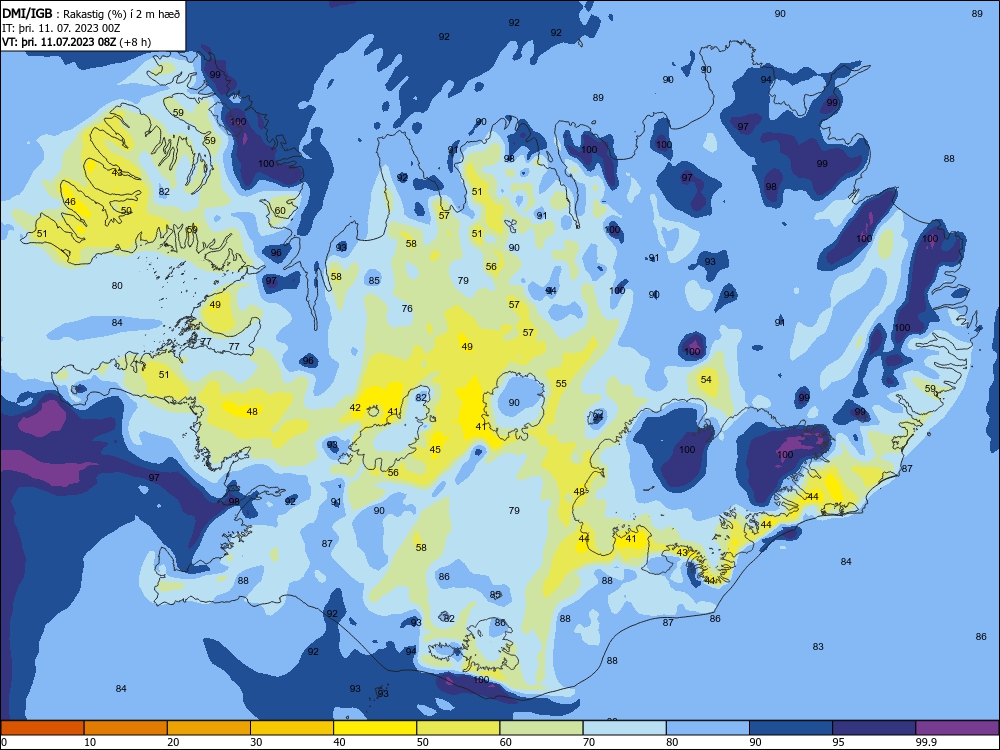1000x750 pixels.
Task: Click the humidity value '60' on the map
Action: (280, 210)
